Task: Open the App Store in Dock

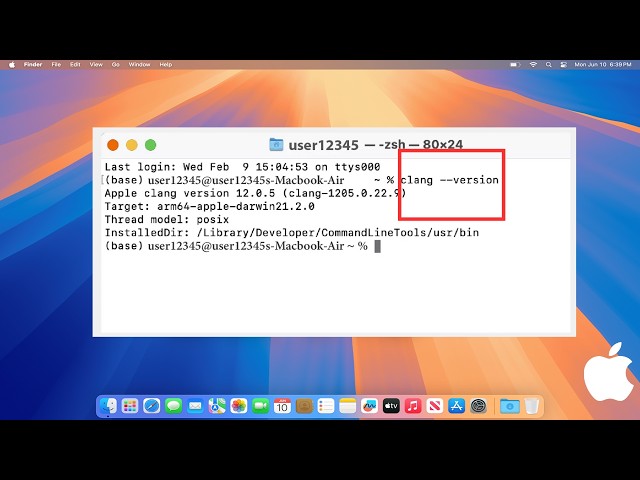Action: pos(456,406)
